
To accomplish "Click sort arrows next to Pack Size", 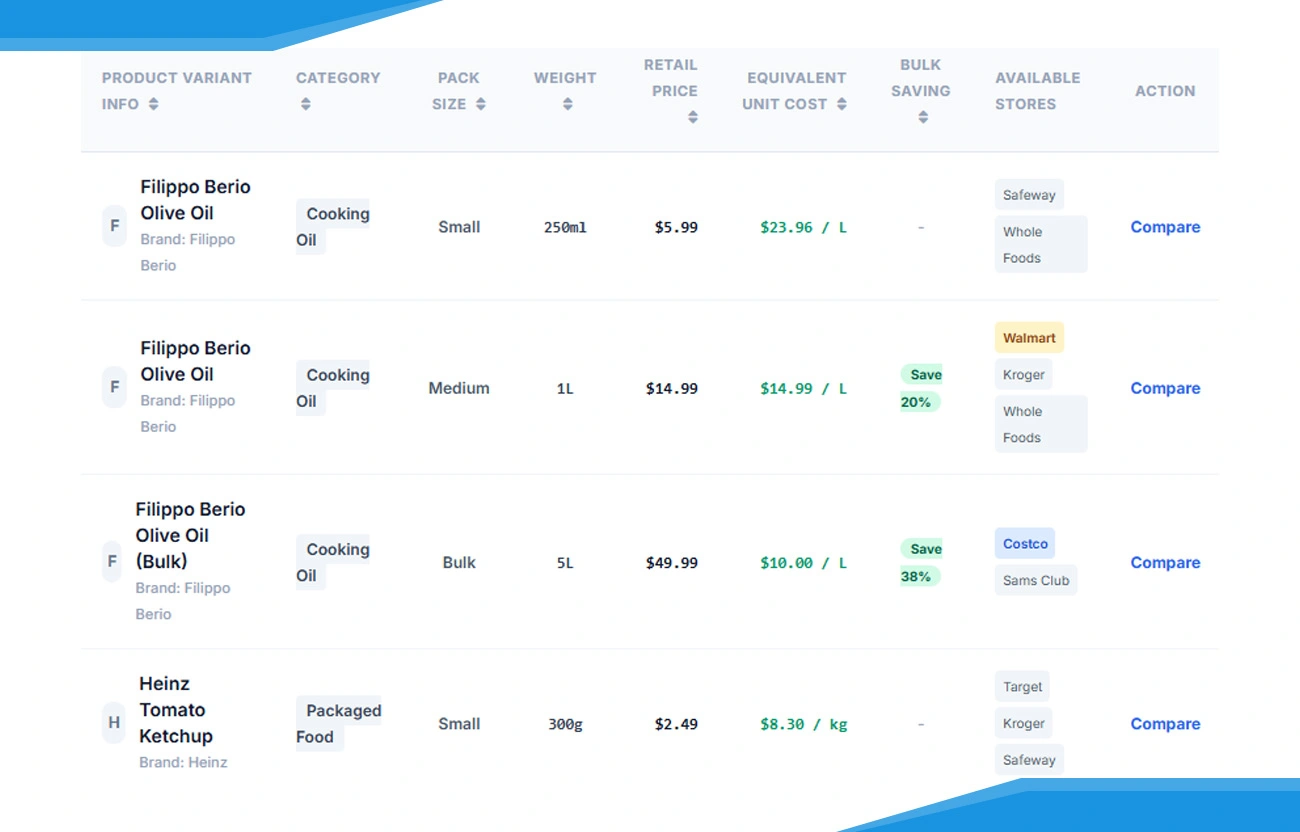I will [x=481, y=104].
